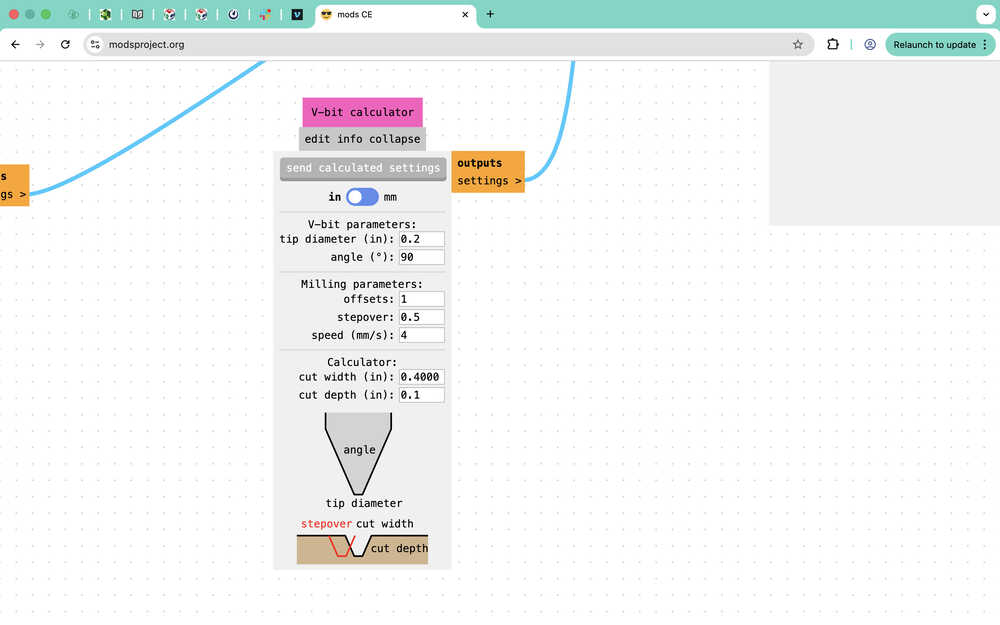1000x625 pixels.
Task: Collapse the V-bit calculator module
Action: click(x=395, y=139)
